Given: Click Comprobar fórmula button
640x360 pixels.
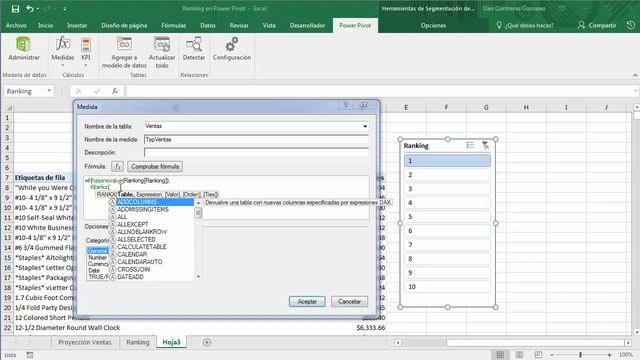Looking at the screenshot, I should point(155,167).
